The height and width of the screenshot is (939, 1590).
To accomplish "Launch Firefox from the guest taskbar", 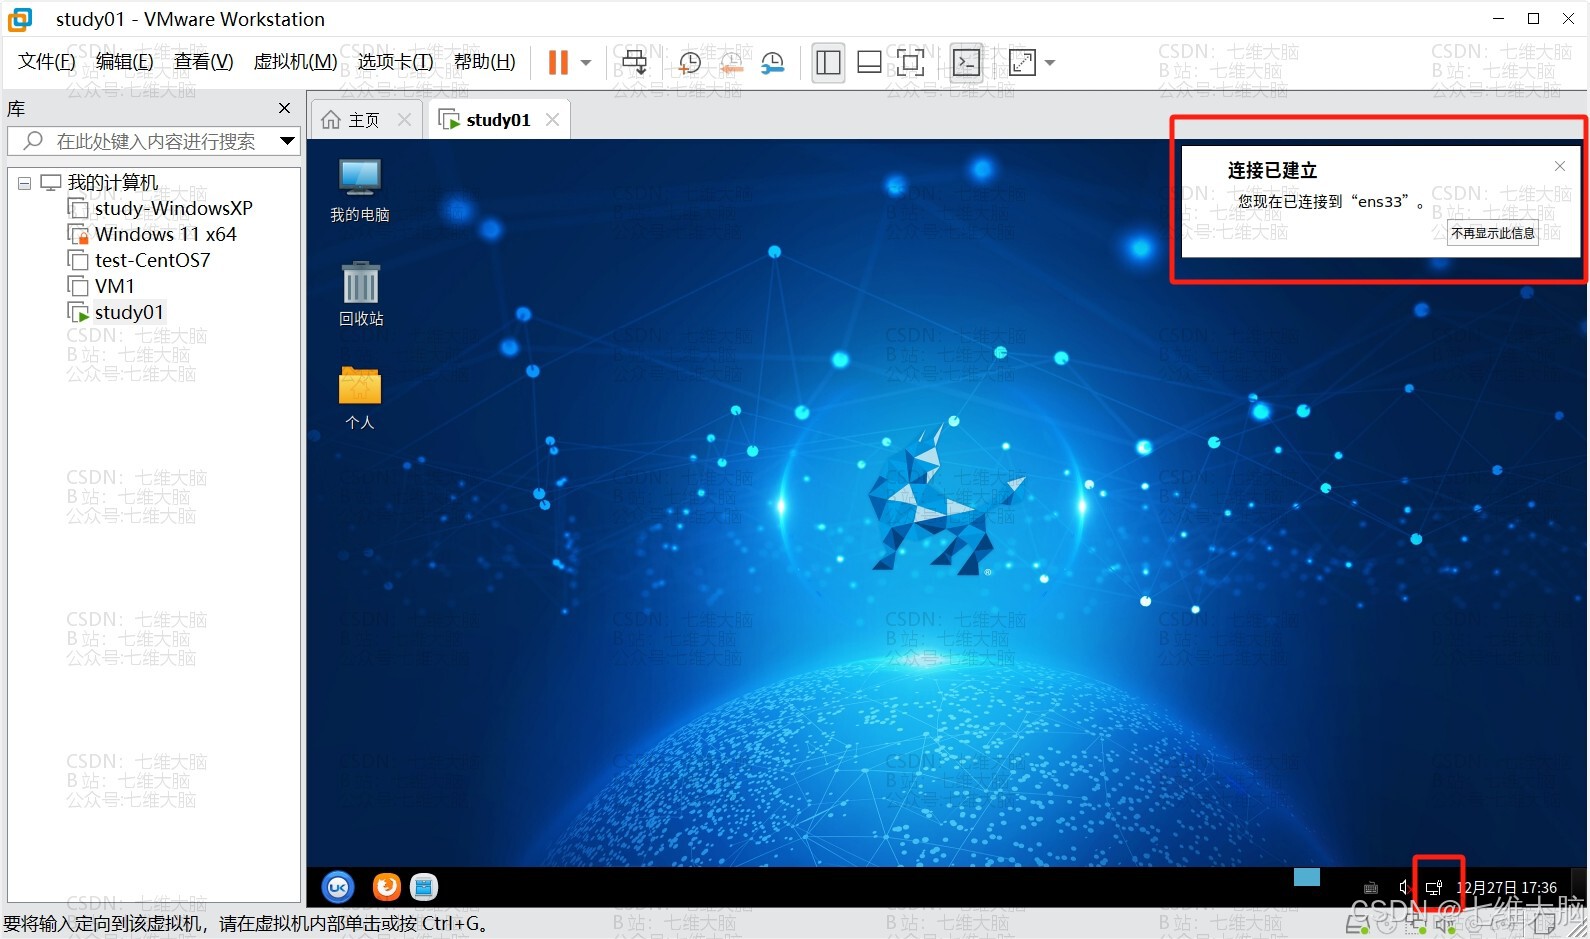I will point(386,887).
